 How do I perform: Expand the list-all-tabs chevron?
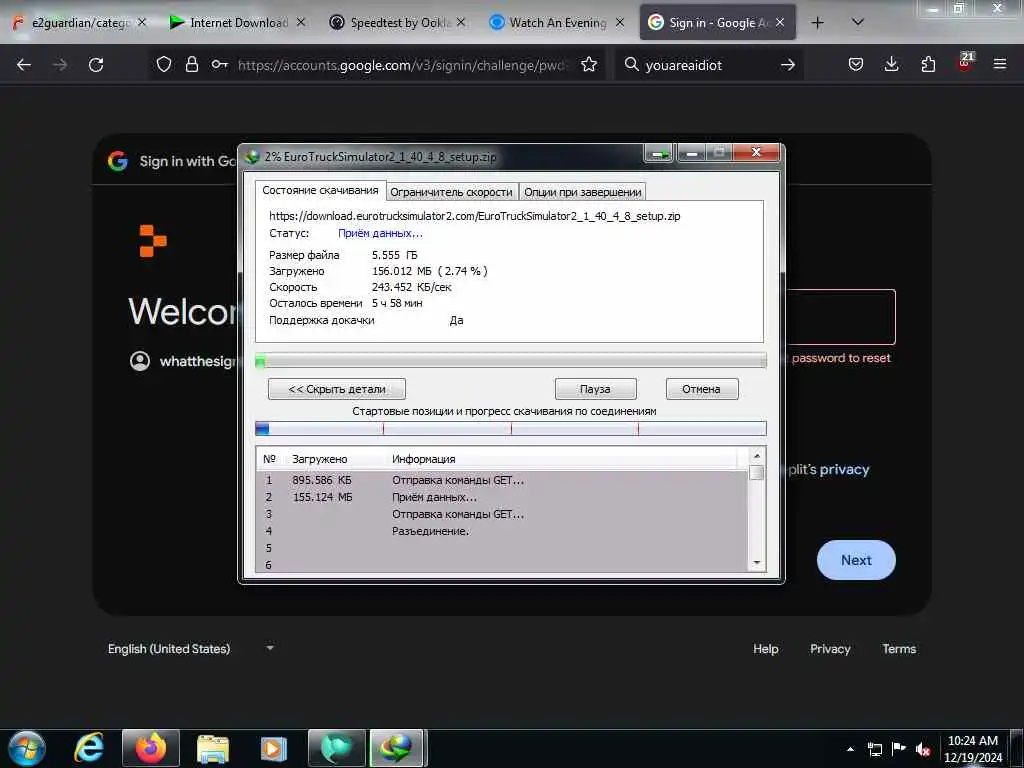click(858, 22)
